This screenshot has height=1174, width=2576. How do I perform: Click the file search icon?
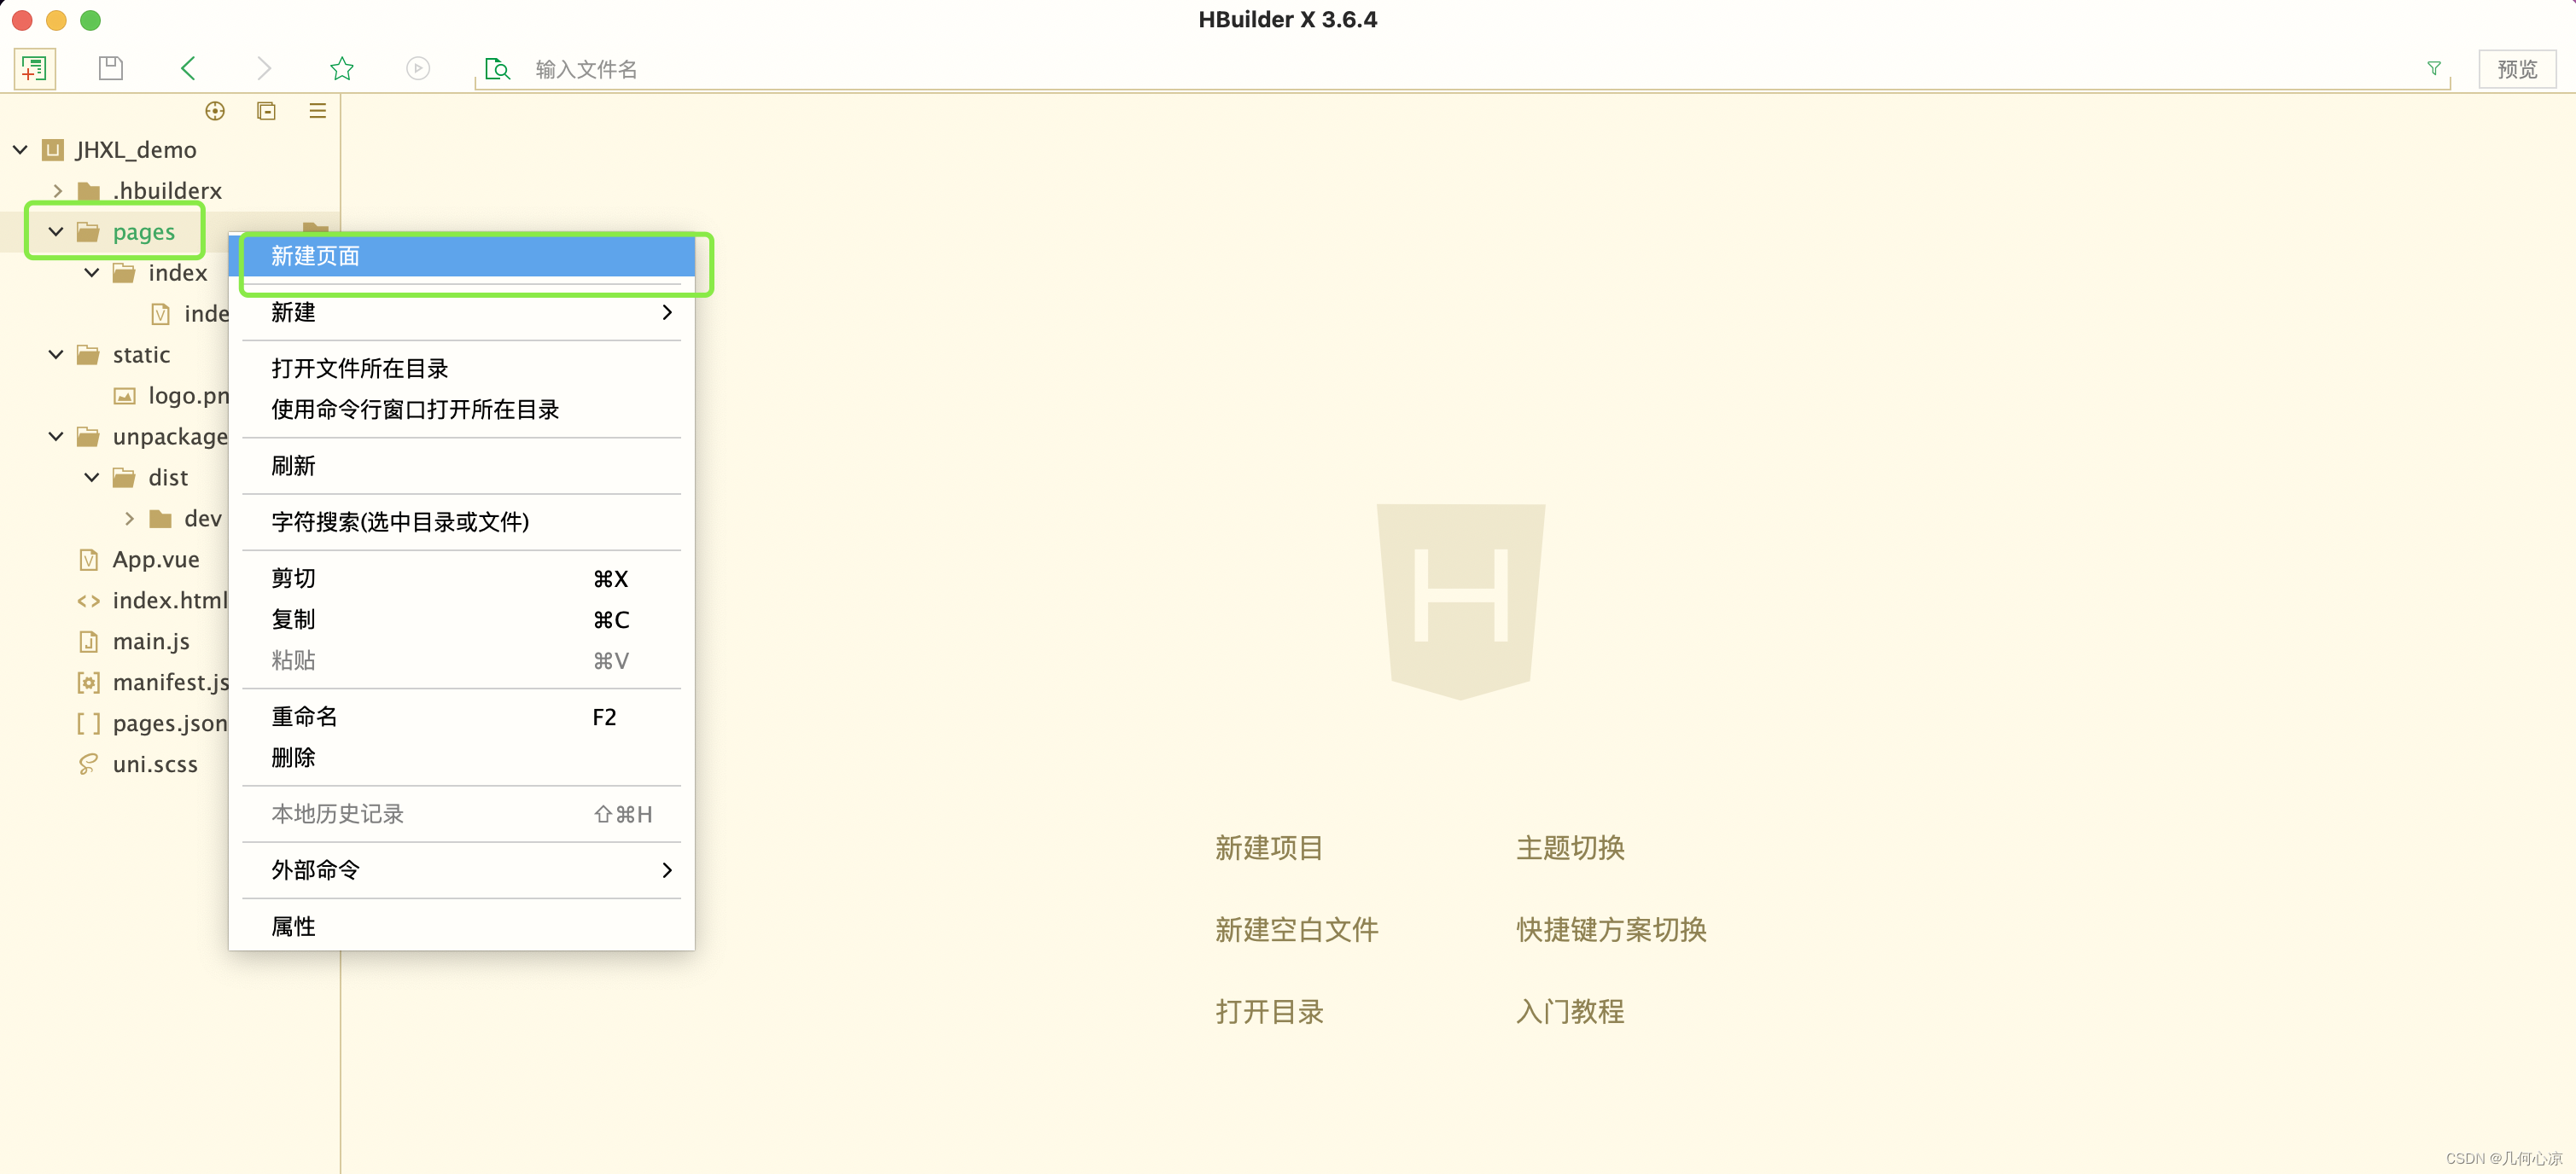click(497, 69)
